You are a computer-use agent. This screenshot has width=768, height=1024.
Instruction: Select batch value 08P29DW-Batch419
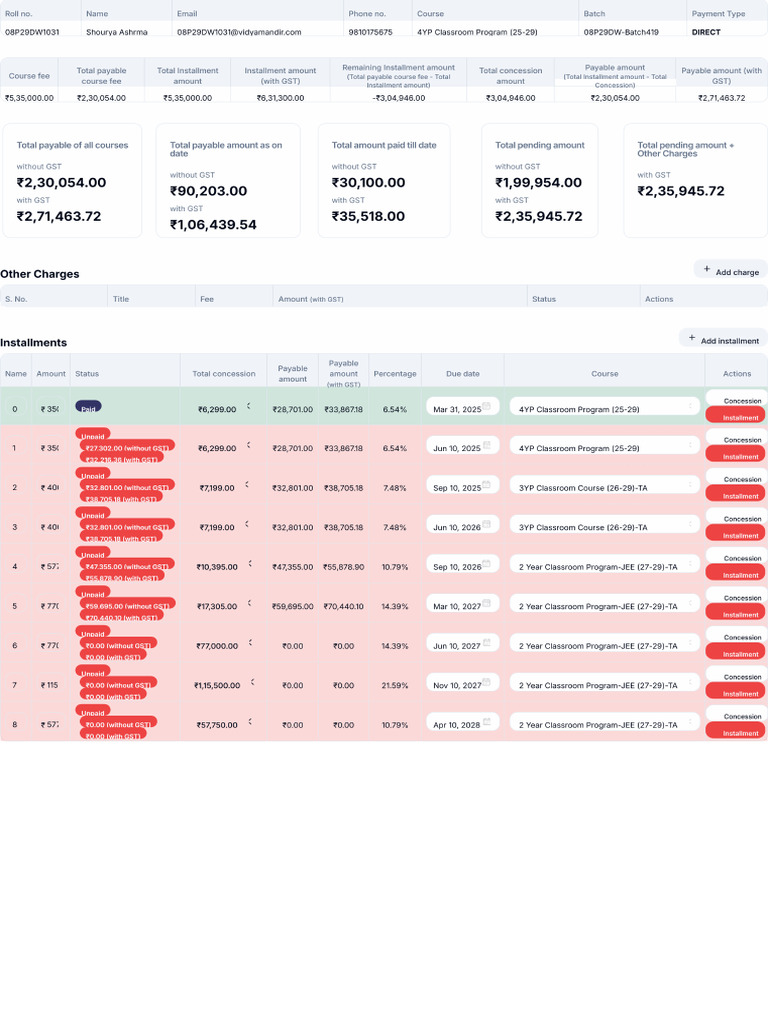point(621,32)
